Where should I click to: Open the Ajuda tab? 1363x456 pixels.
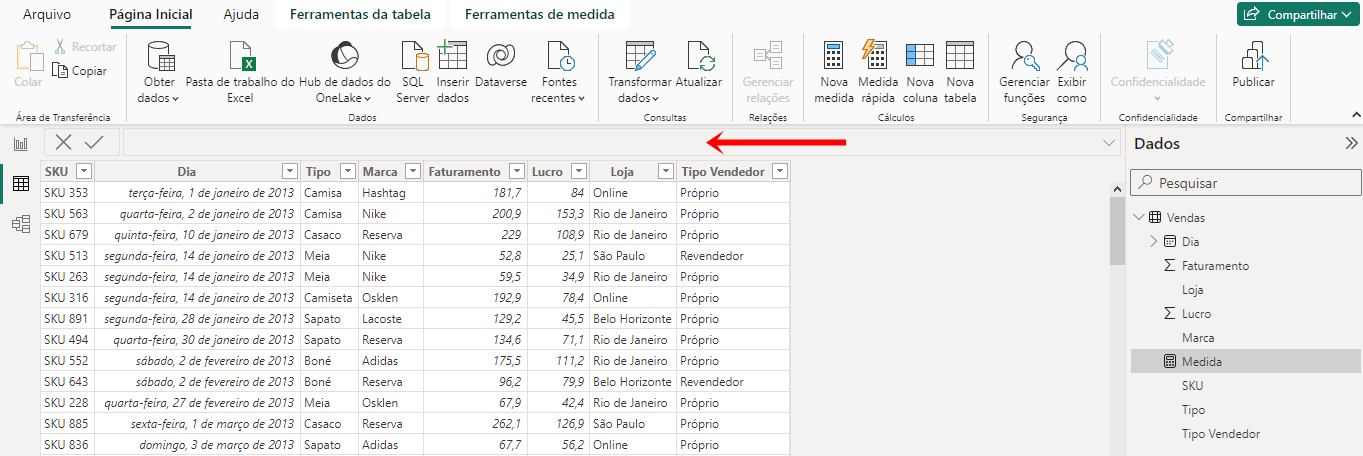click(241, 14)
